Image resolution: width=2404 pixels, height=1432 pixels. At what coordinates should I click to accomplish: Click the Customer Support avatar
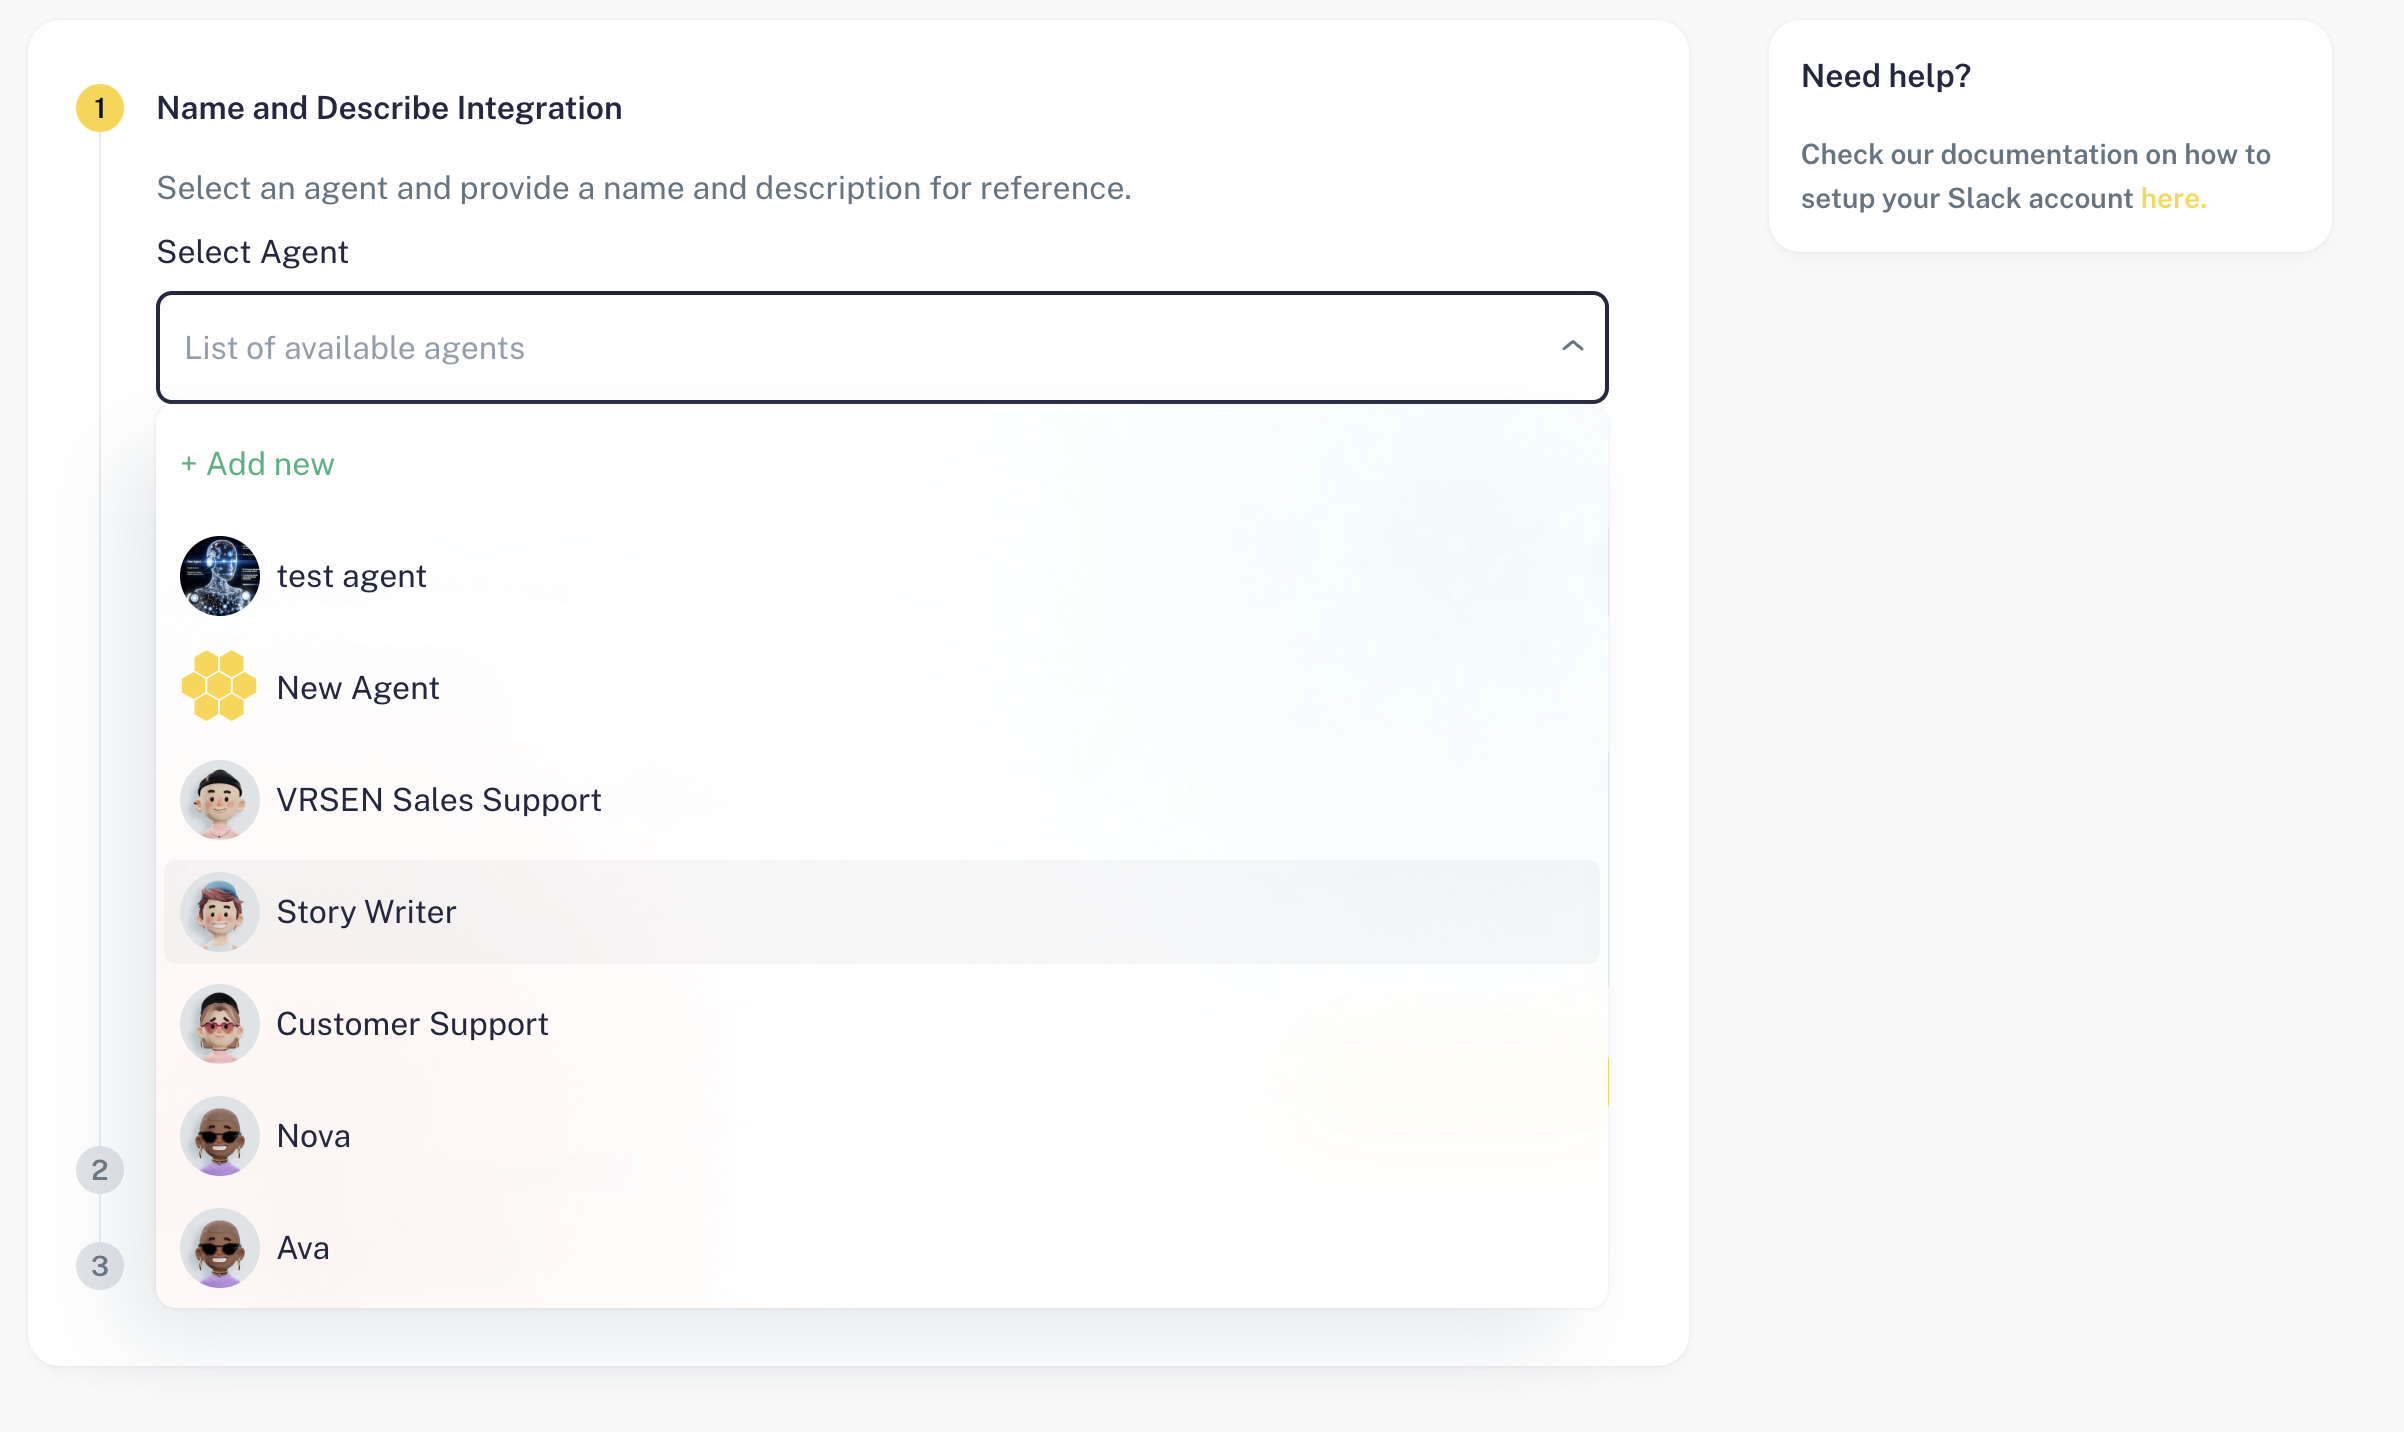[219, 1024]
